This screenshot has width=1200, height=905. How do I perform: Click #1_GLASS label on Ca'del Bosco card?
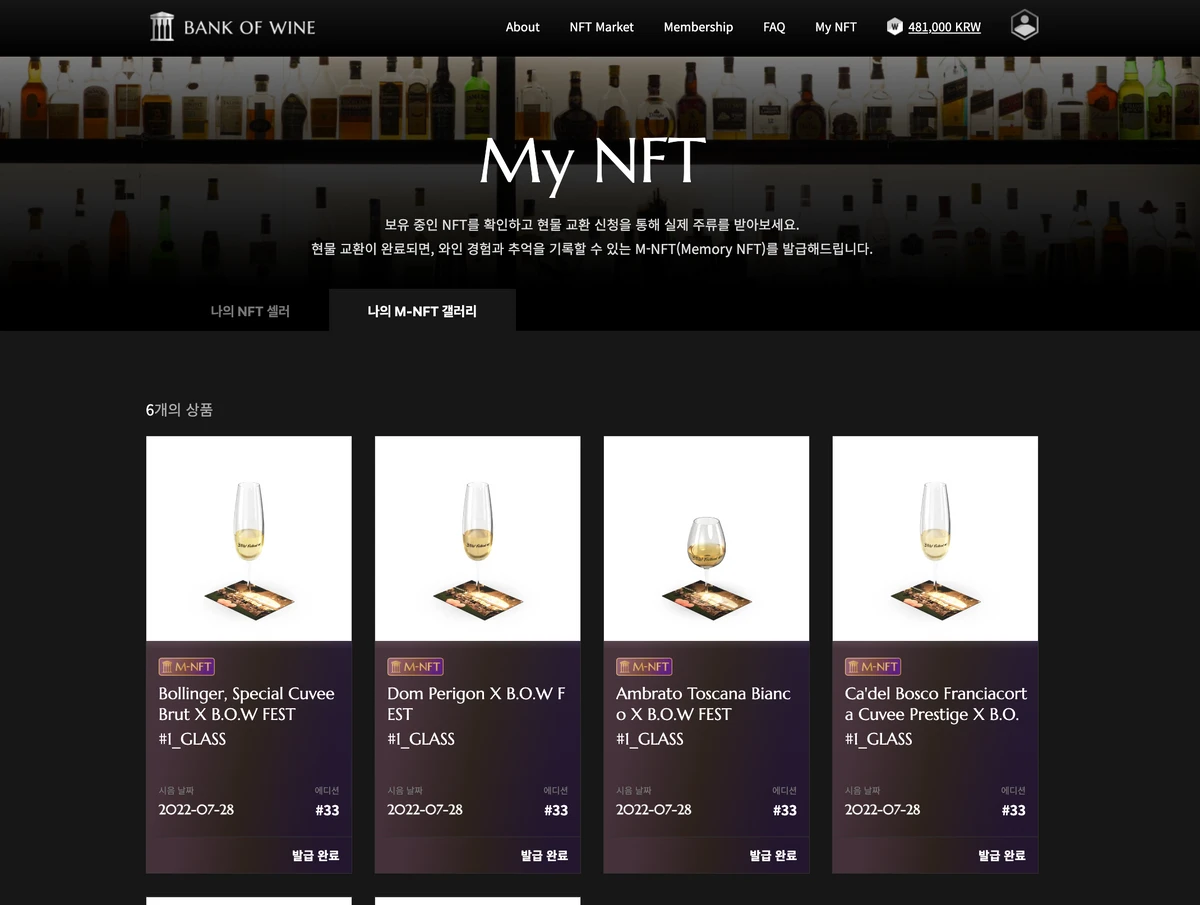pos(879,739)
